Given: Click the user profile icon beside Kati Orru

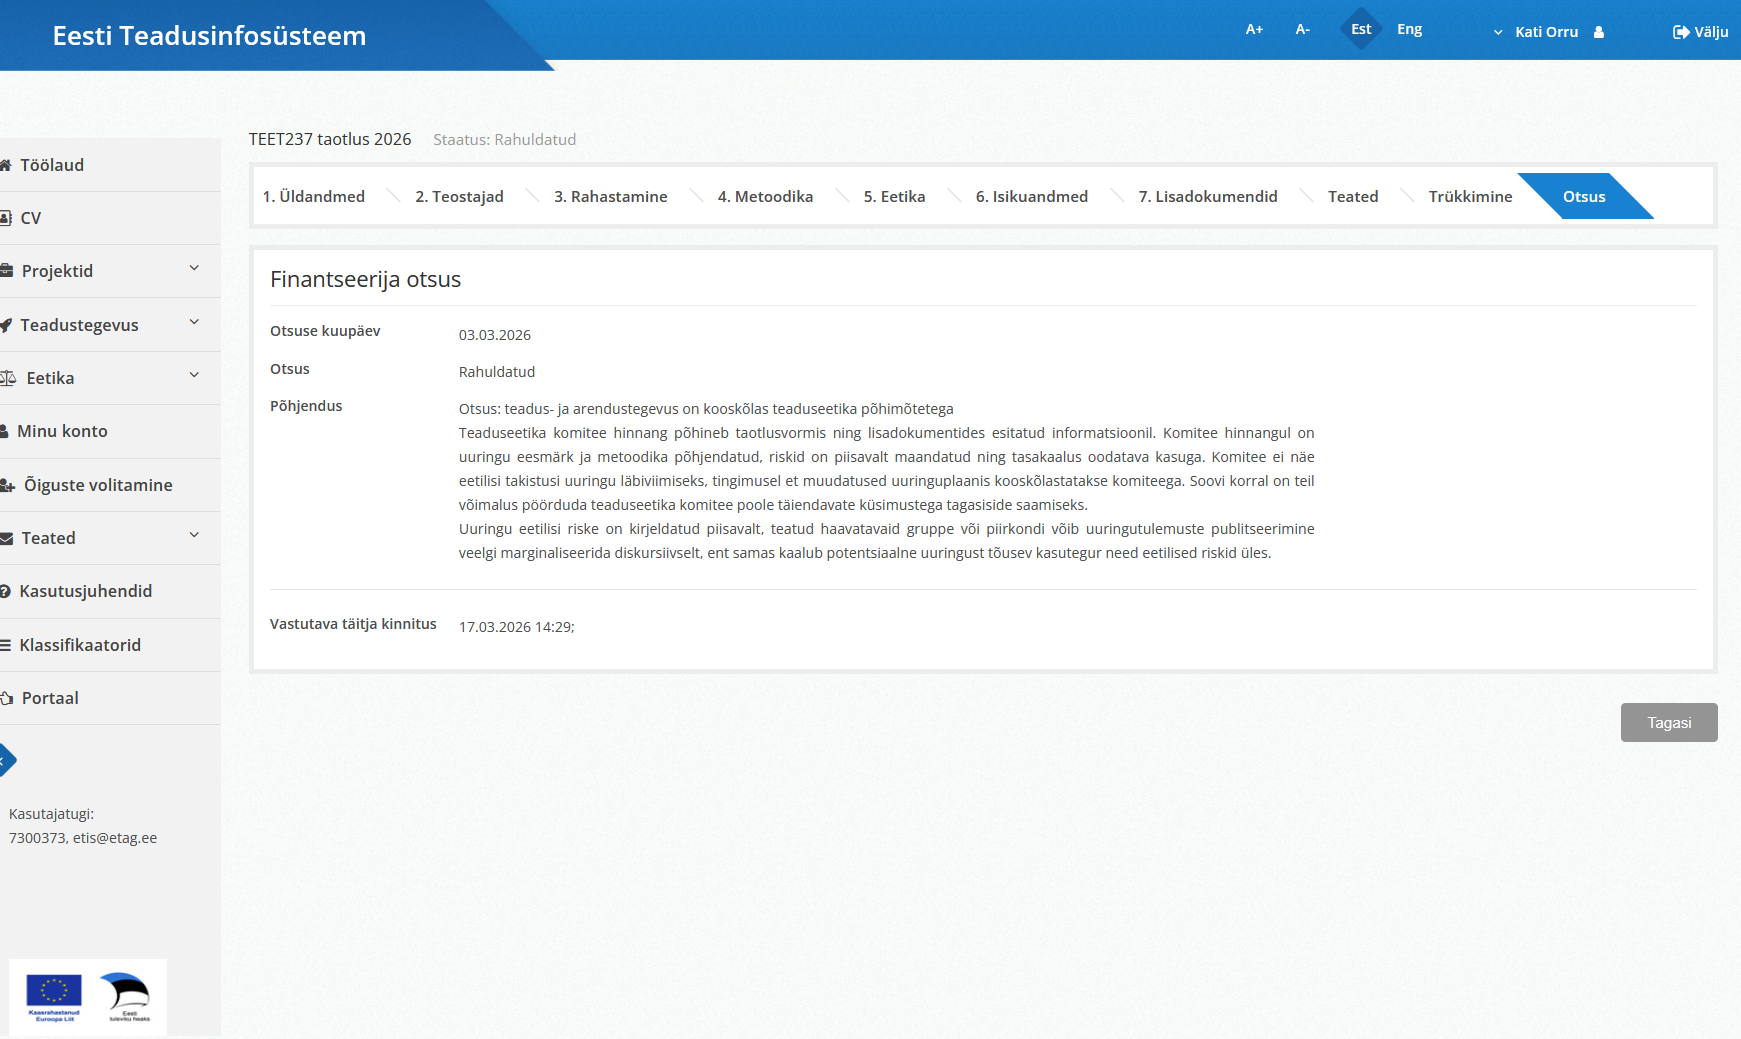Looking at the screenshot, I should coord(1599,32).
